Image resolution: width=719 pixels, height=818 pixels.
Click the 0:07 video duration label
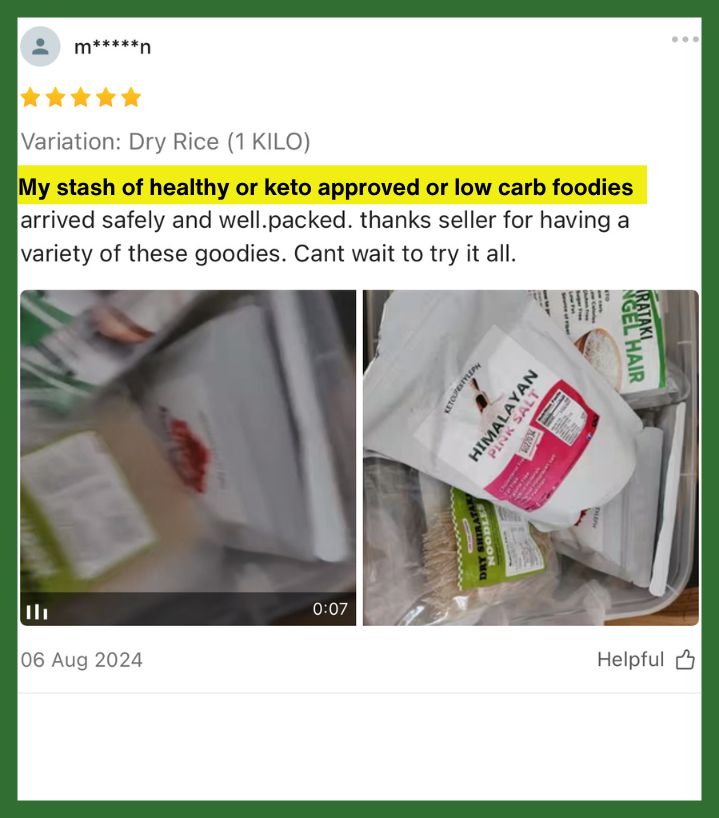tap(330, 609)
